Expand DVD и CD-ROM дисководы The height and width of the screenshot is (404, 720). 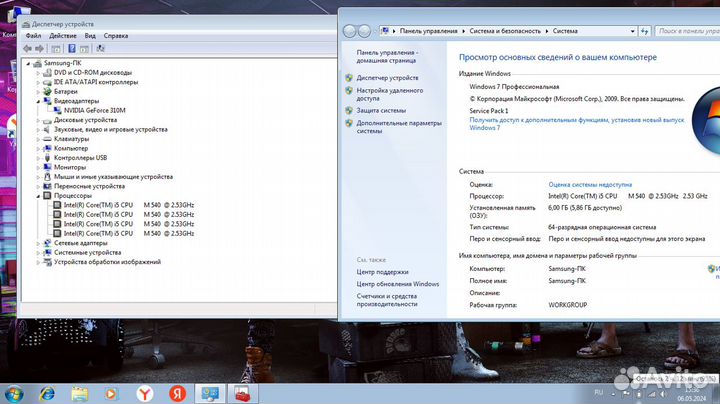38,73
